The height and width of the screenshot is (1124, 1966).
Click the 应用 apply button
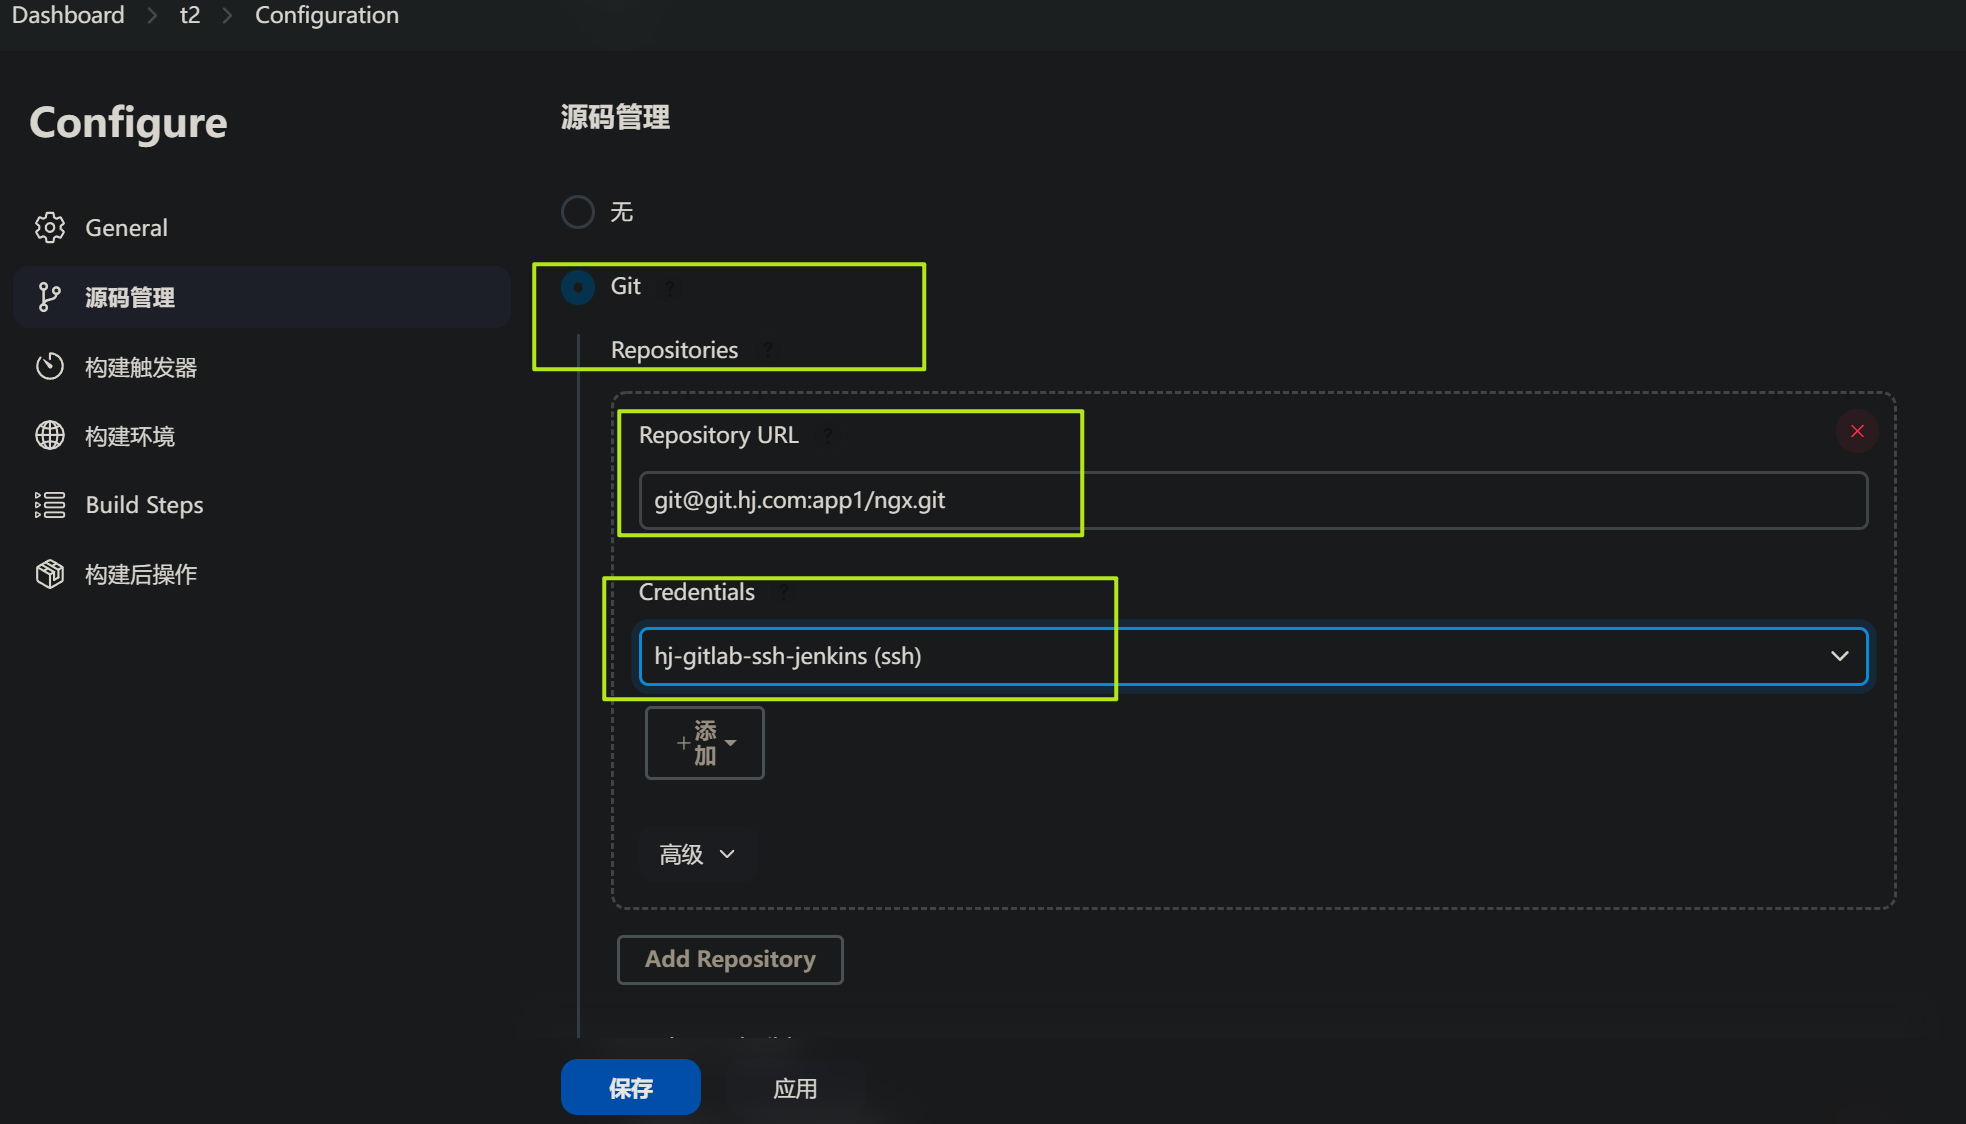[x=795, y=1088]
